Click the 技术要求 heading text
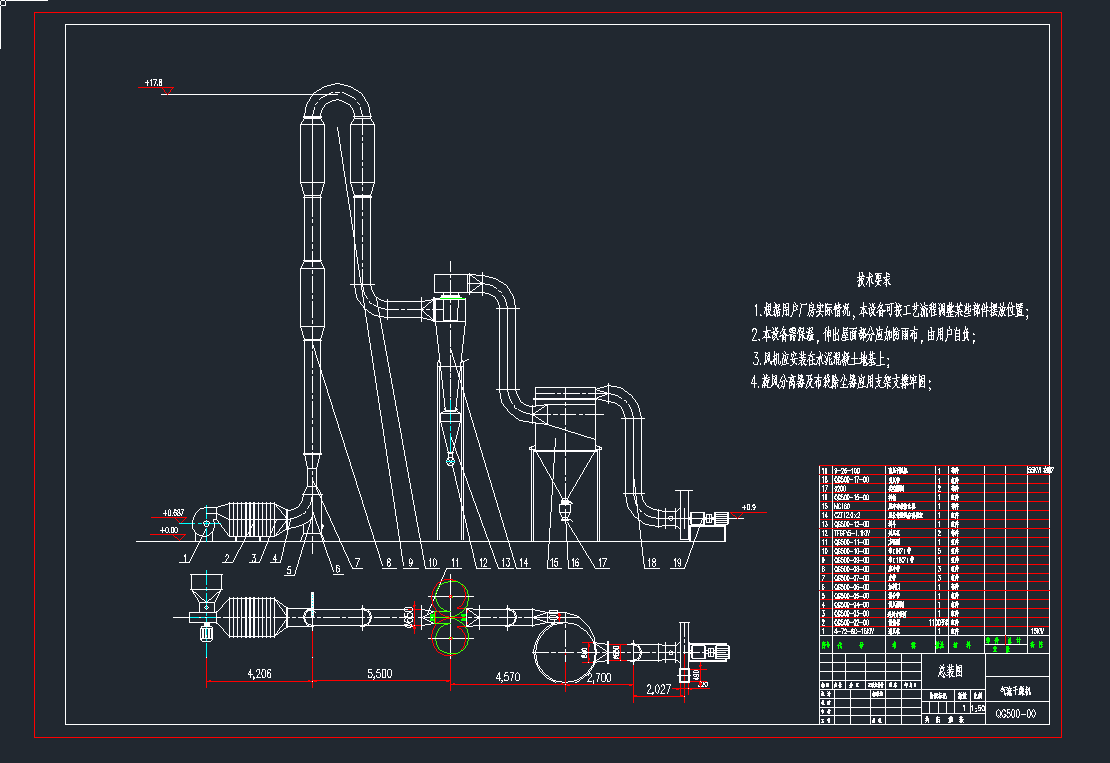This screenshot has width=1110, height=763. click(873, 280)
